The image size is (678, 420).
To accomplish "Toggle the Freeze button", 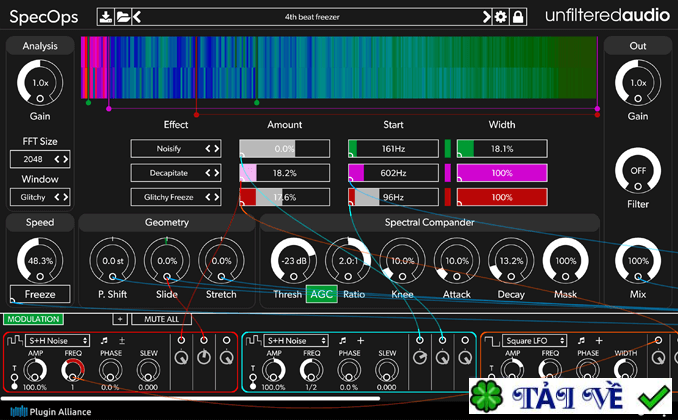I will pyautogui.click(x=40, y=294).
